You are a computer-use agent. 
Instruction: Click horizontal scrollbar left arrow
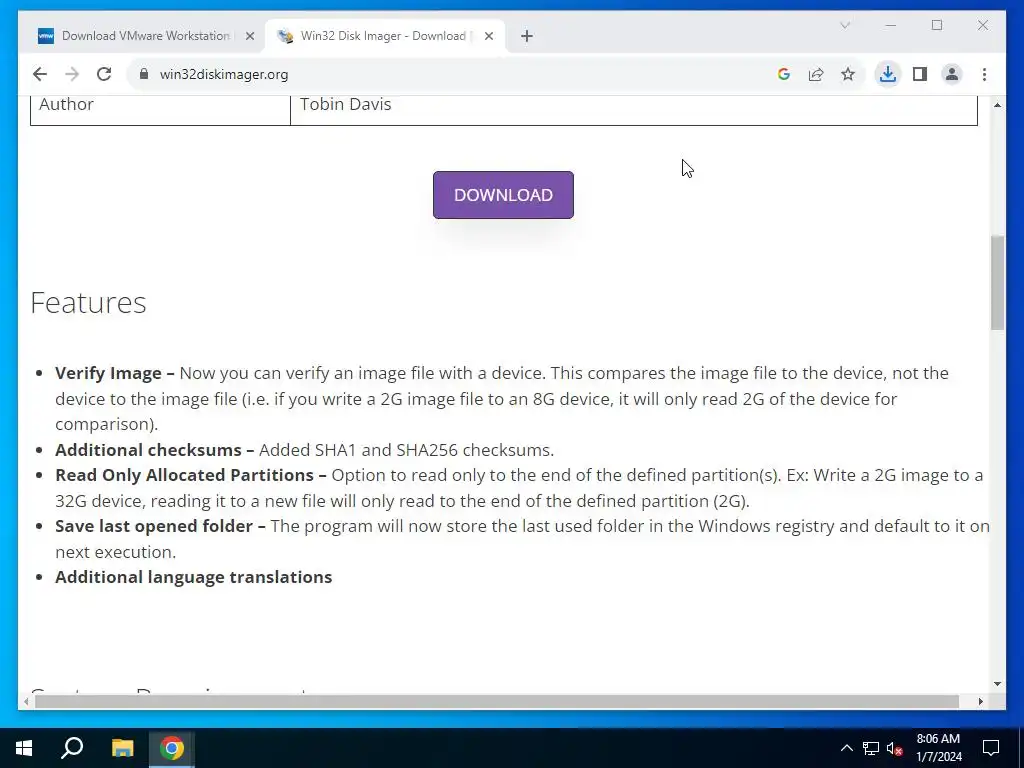[25, 701]
